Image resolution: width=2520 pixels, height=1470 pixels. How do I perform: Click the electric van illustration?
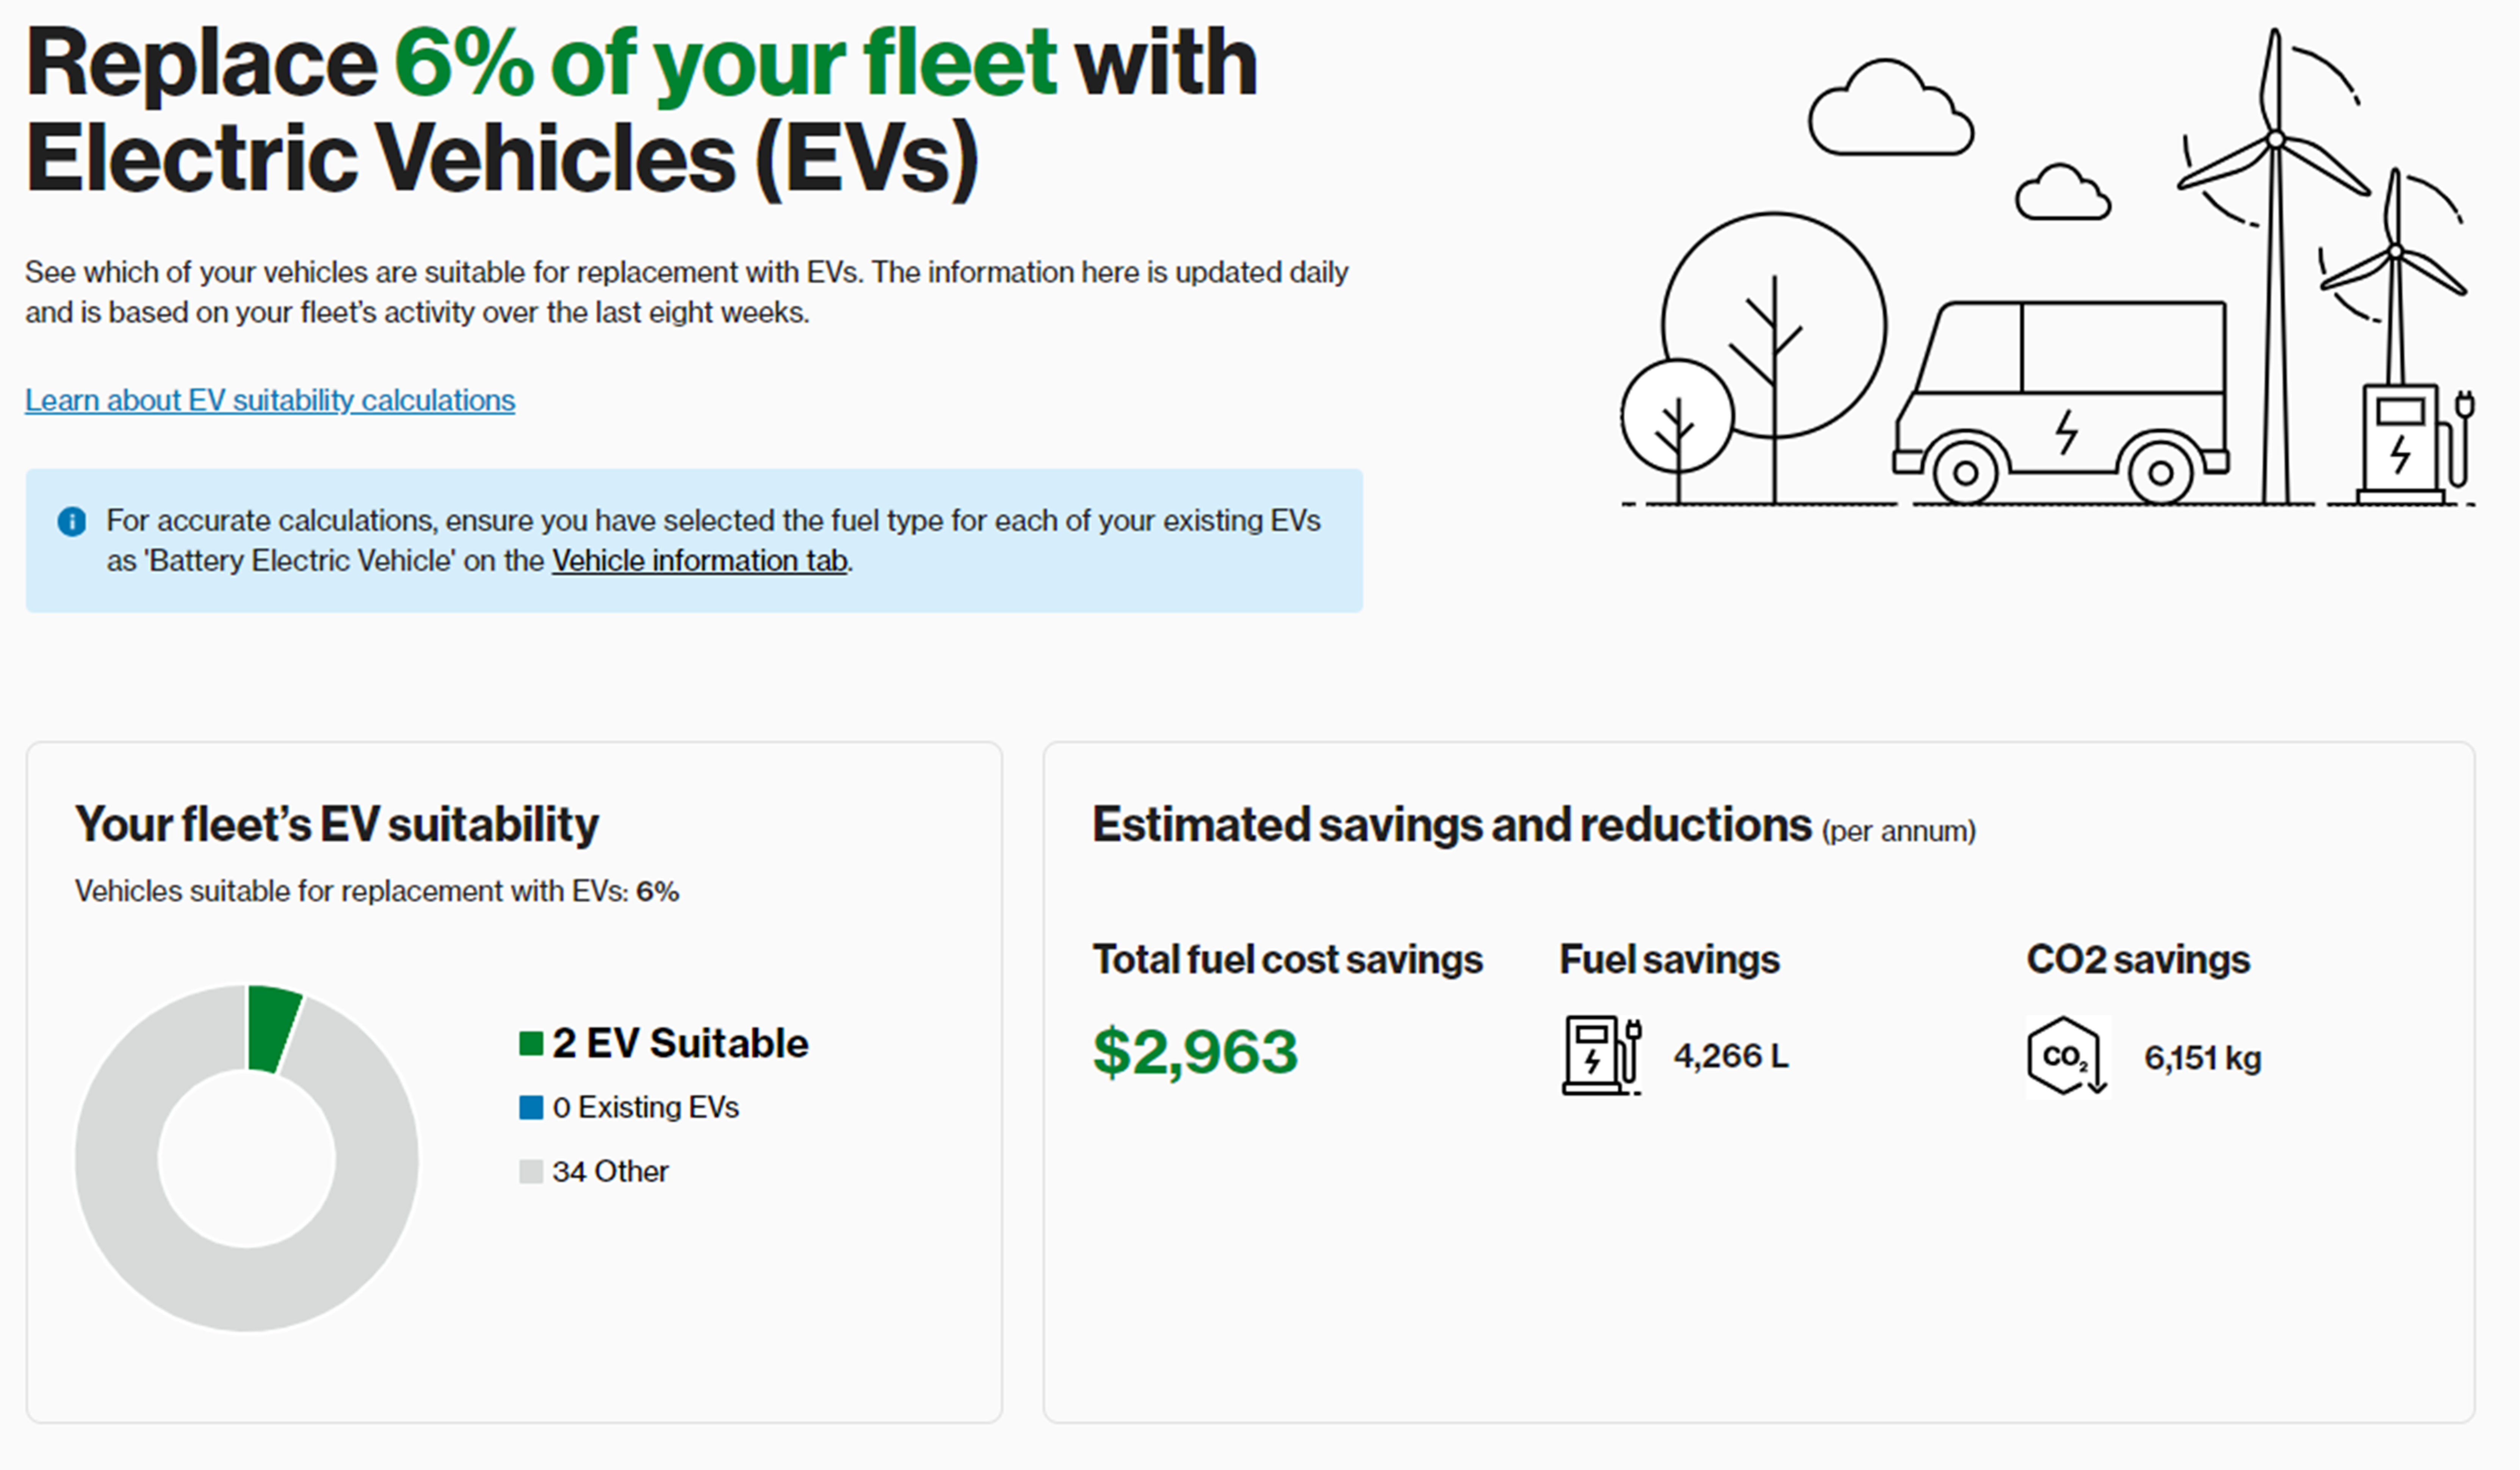[x=2060, y=400]
